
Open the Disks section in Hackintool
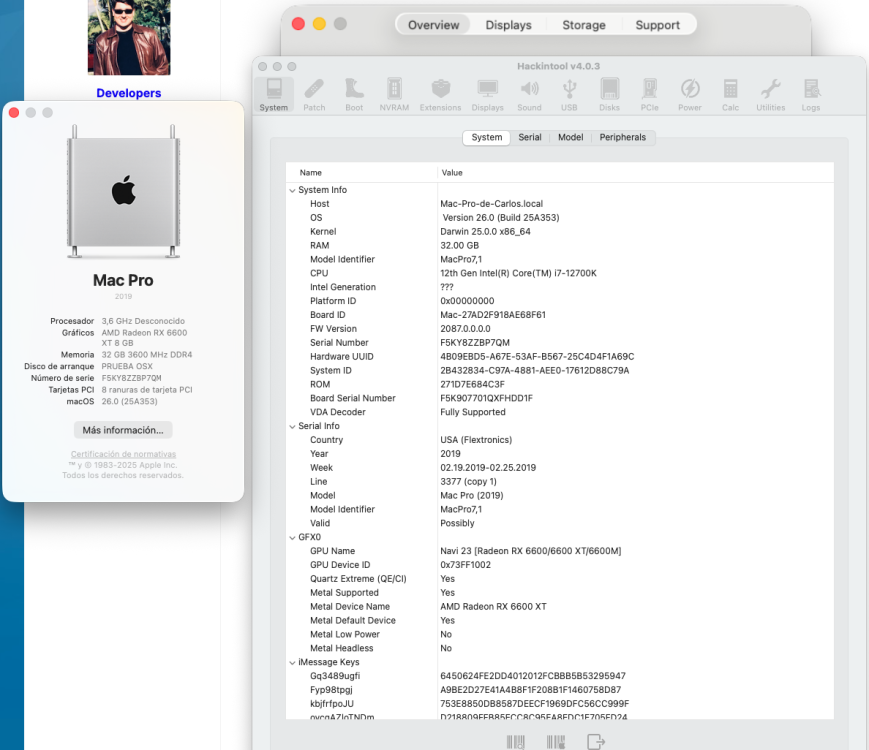pos(609,95)
